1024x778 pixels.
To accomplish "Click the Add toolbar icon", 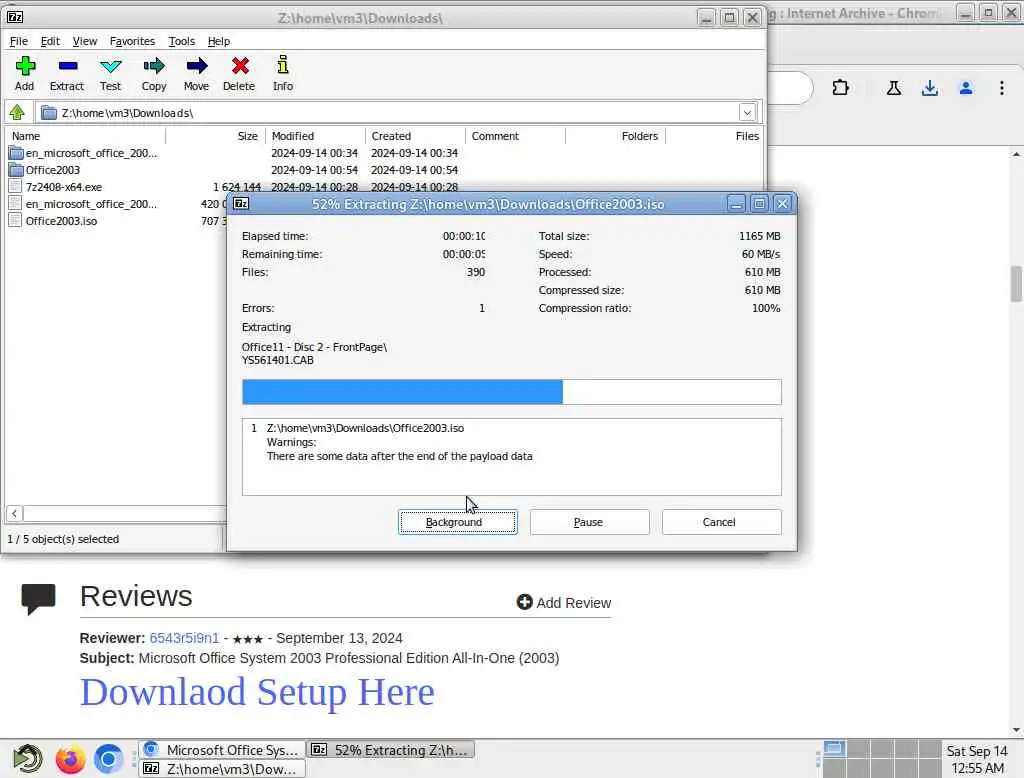I will 25,66.
